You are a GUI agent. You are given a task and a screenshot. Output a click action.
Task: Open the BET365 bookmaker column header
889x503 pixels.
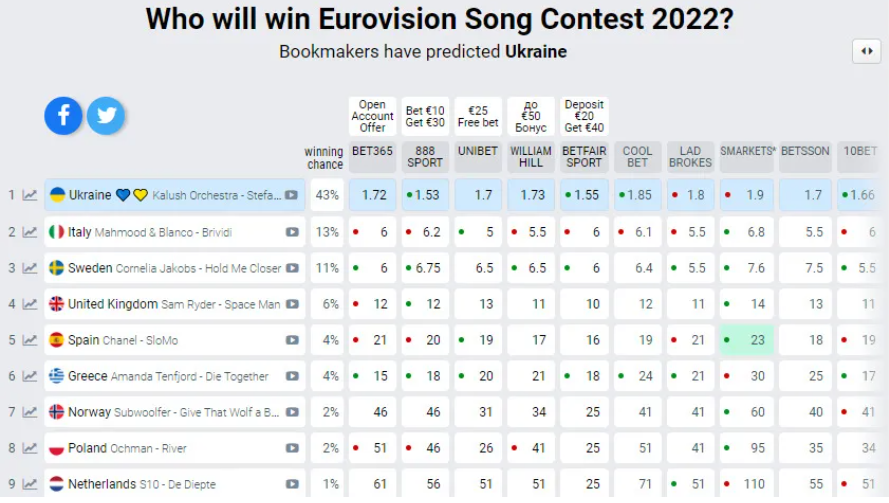pos(372,152)
